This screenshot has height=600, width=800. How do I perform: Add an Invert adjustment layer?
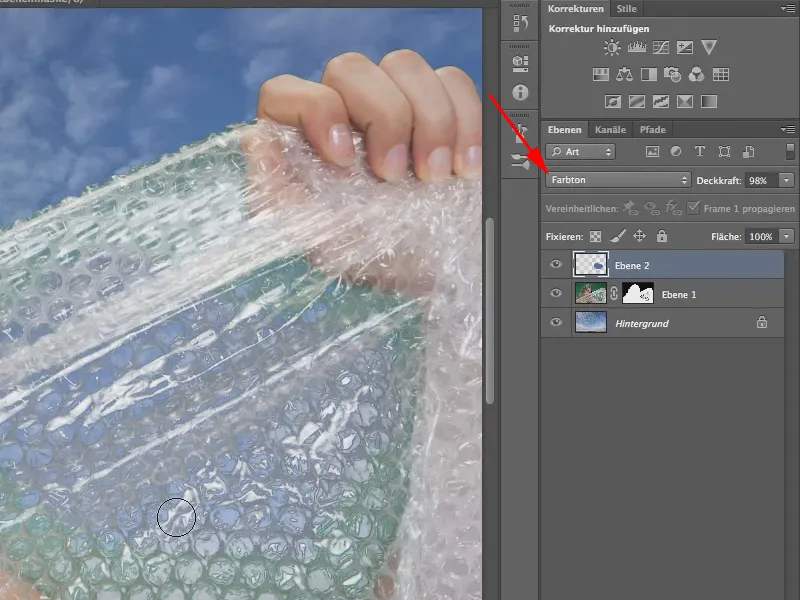pyautogui.click(x=613, y=102)
